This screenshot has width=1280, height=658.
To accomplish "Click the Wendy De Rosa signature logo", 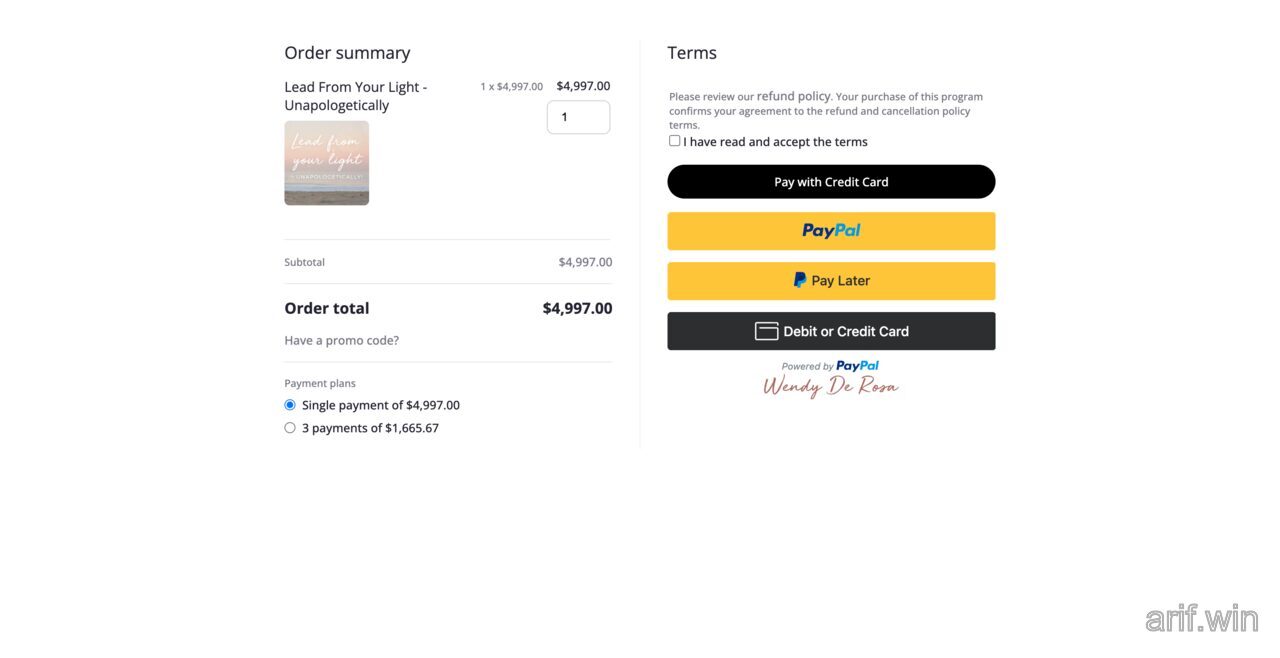I will tap(830, 385).
